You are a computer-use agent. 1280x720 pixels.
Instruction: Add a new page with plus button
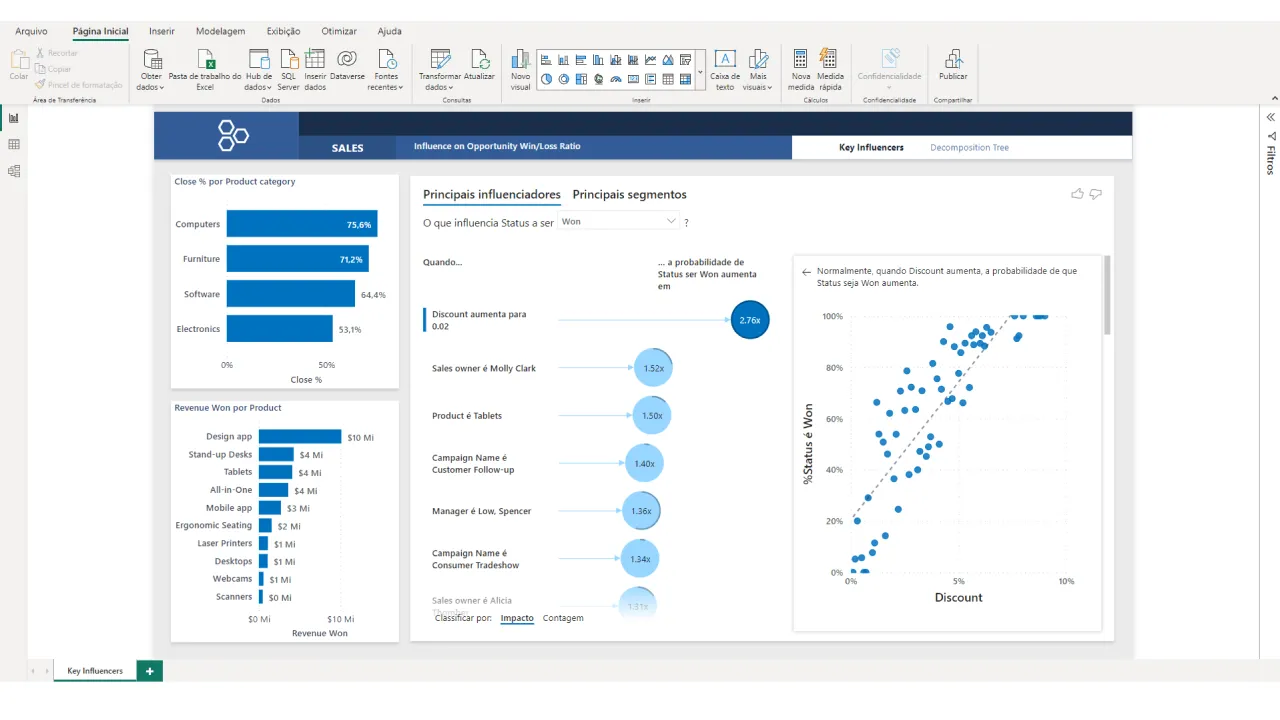point(149,671)
